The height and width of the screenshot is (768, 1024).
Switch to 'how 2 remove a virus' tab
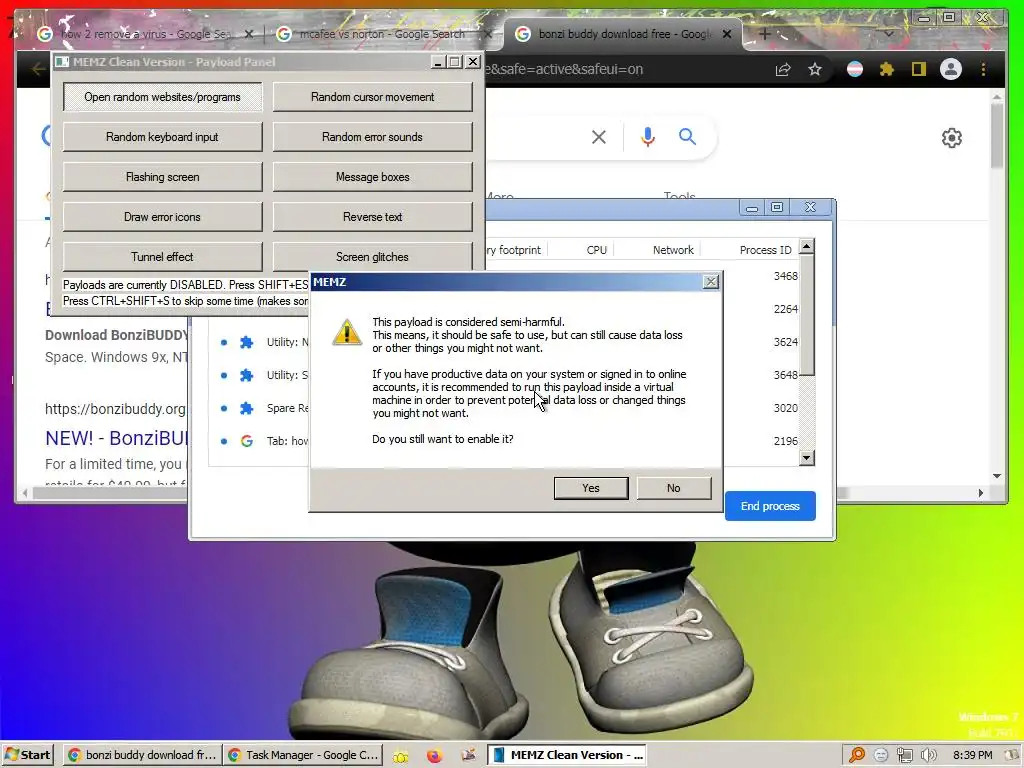click(145, 34)
